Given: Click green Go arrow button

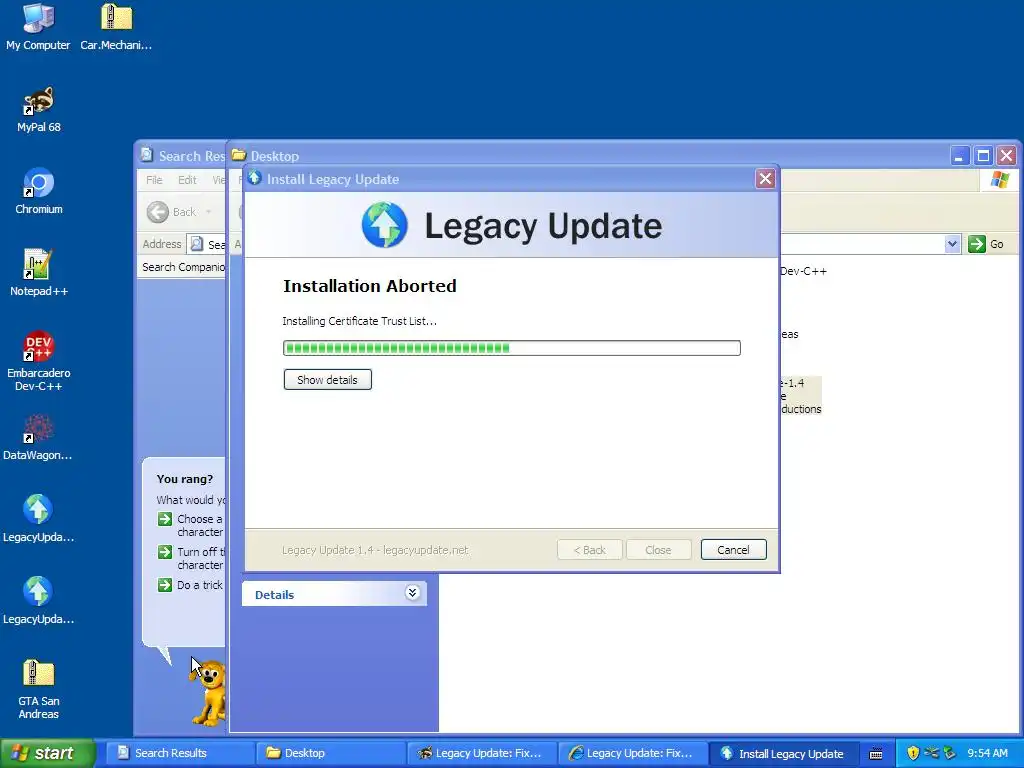Looking at the screenshot, I should (x=976, y=244).
